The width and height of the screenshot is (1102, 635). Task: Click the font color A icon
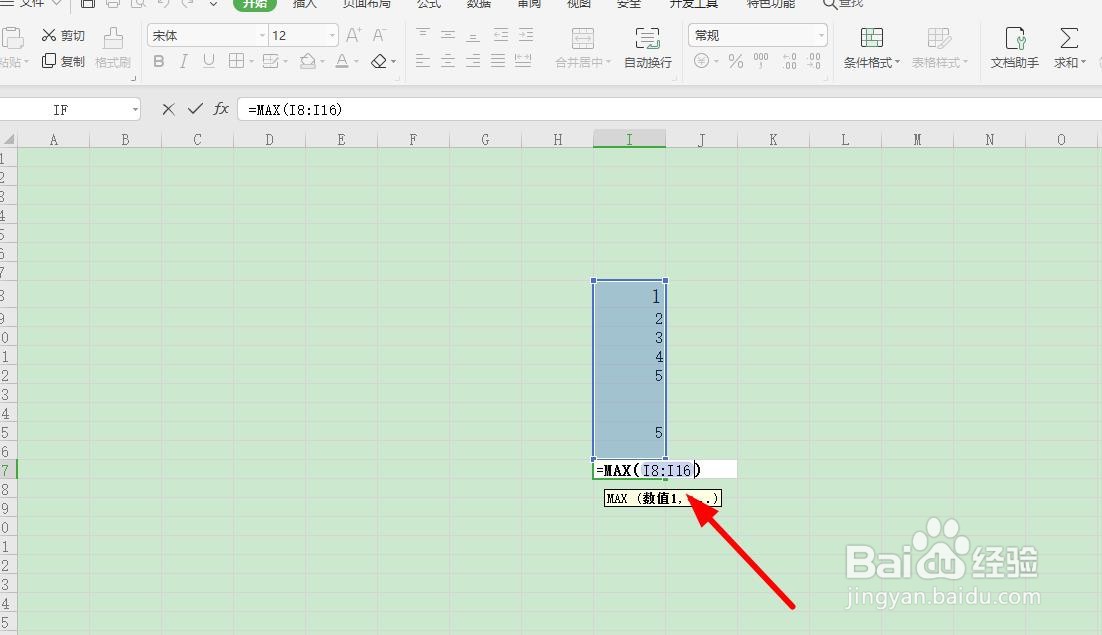tap(342, 61)
